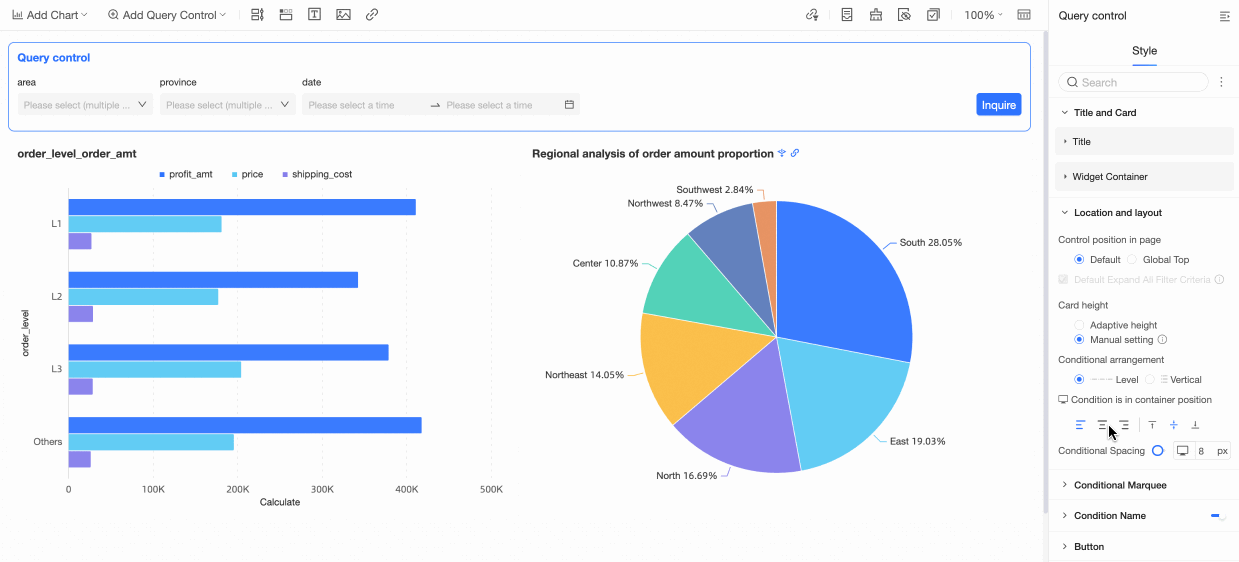This screenshot has width=1239, height=562.
Task: Toggle shipping_cost series in chart legend
Action: point(316,174)
